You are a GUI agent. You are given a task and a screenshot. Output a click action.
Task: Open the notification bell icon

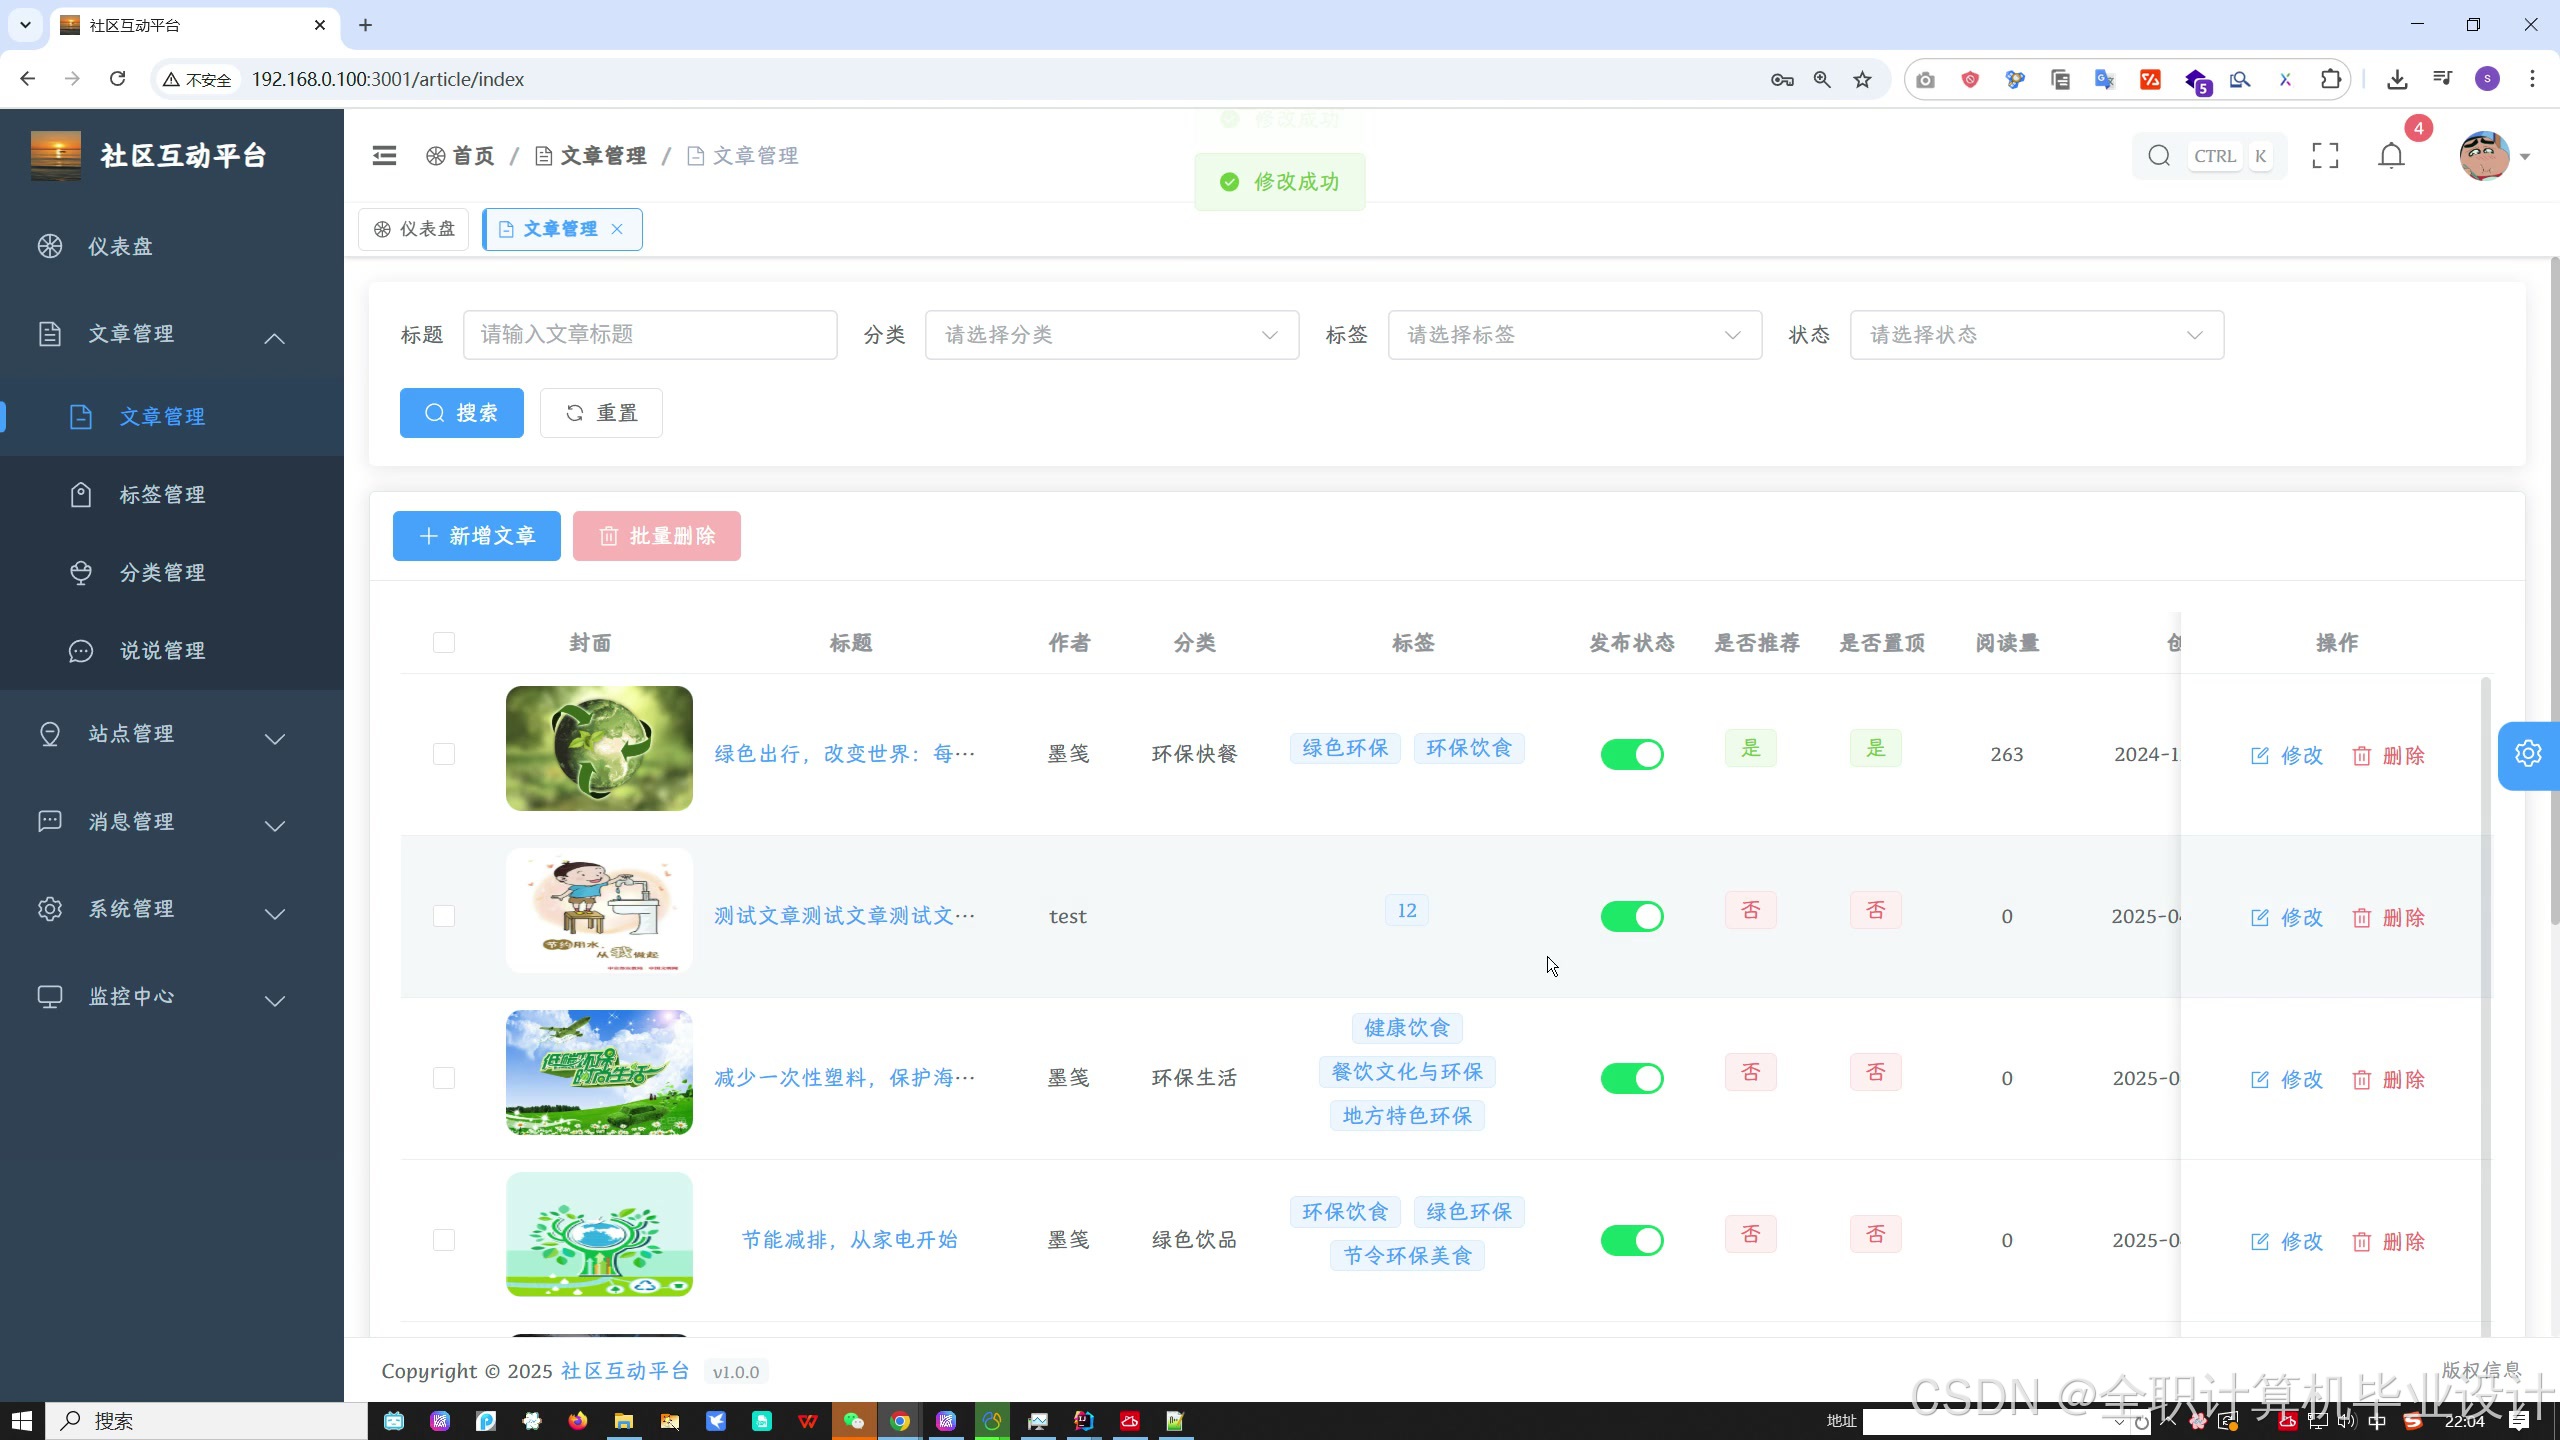click(x=2391, y=156)
